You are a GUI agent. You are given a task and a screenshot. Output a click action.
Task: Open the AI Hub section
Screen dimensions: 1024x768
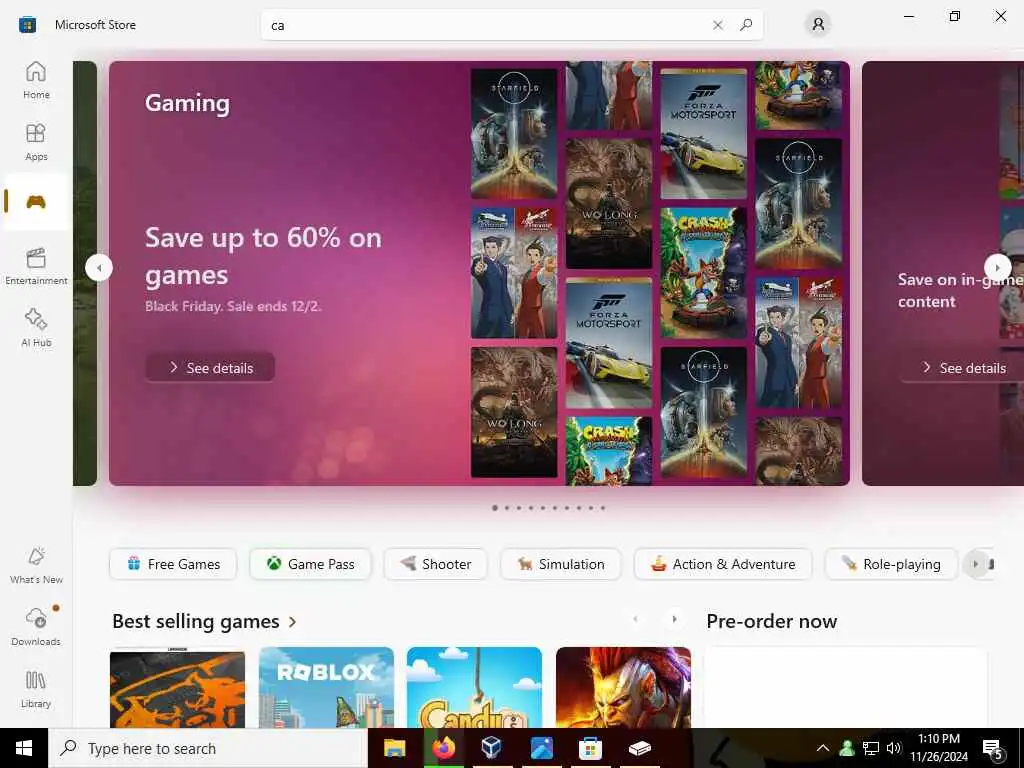(36, 328)
